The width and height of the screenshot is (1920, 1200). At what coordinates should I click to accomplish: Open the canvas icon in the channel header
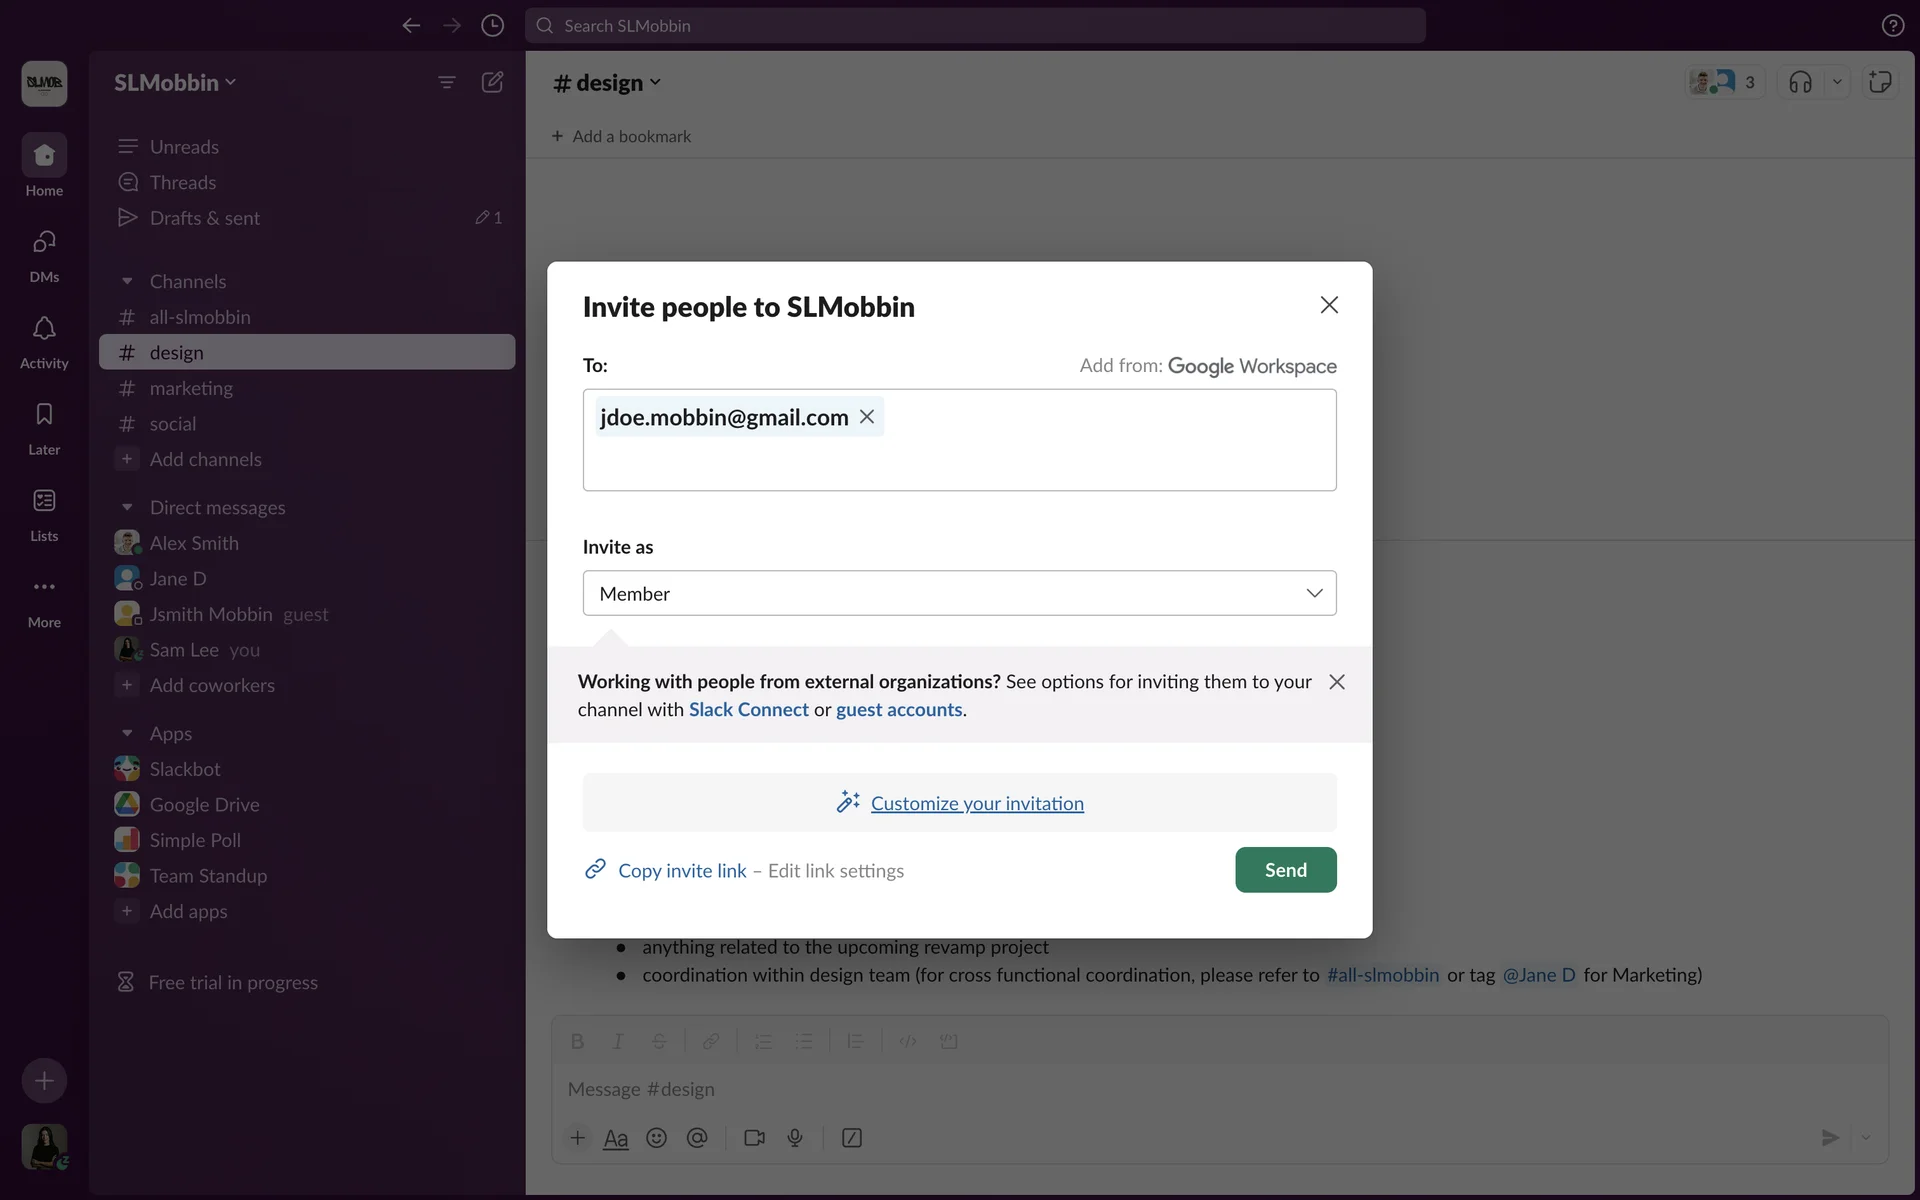[x=1880, y=82]
